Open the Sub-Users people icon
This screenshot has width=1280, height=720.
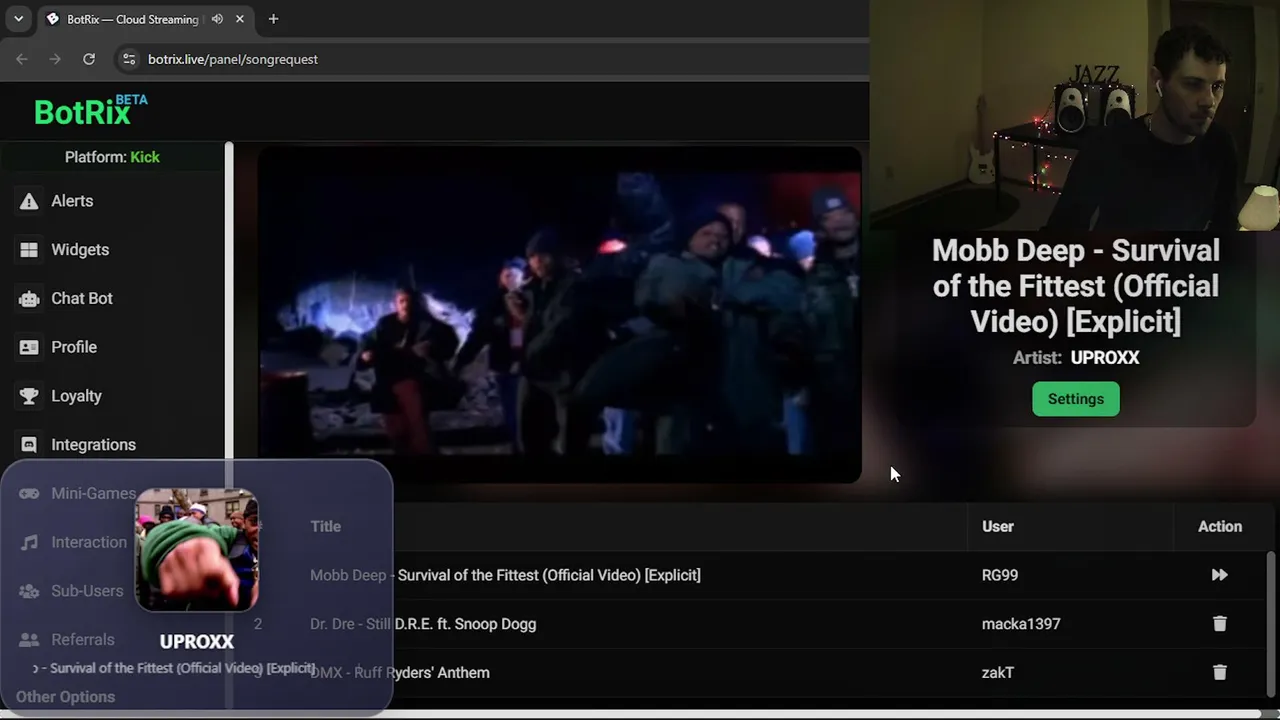(29, 591)
